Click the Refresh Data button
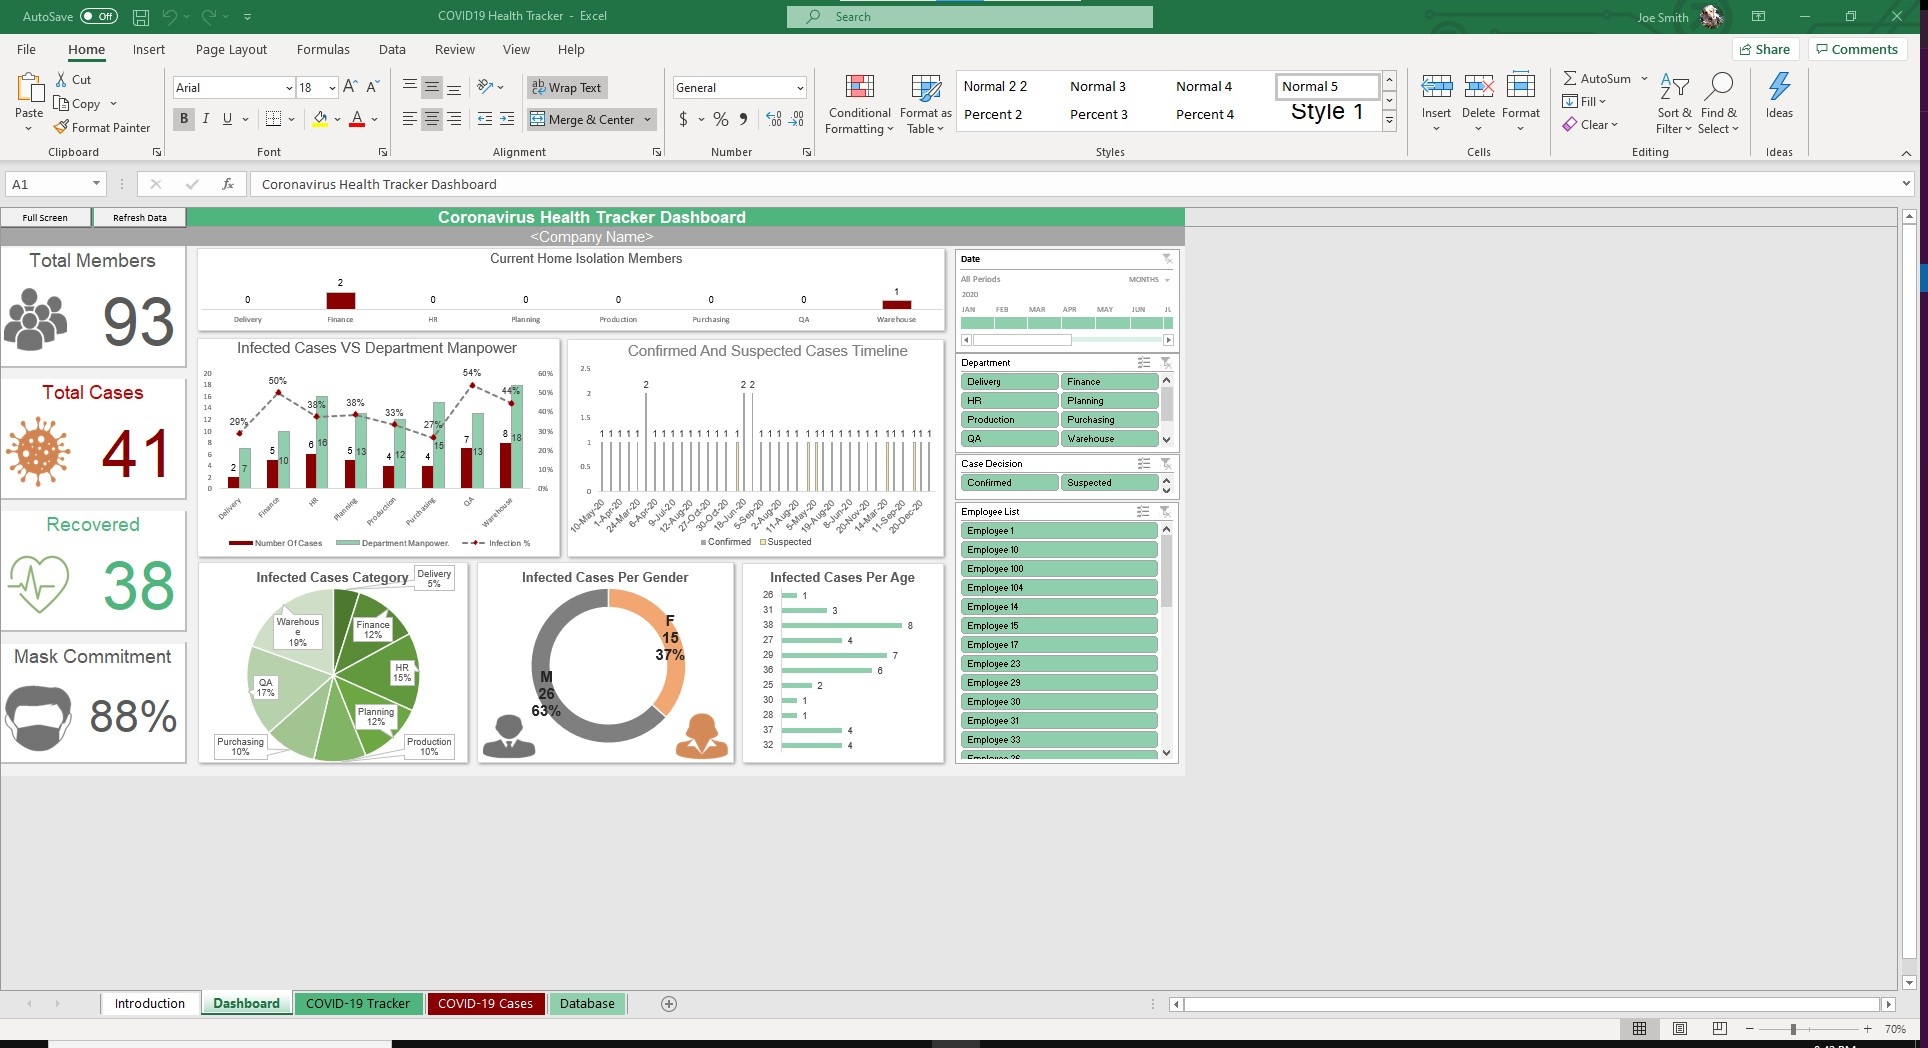This screenshot has height=1048, width=1928. 139,217
